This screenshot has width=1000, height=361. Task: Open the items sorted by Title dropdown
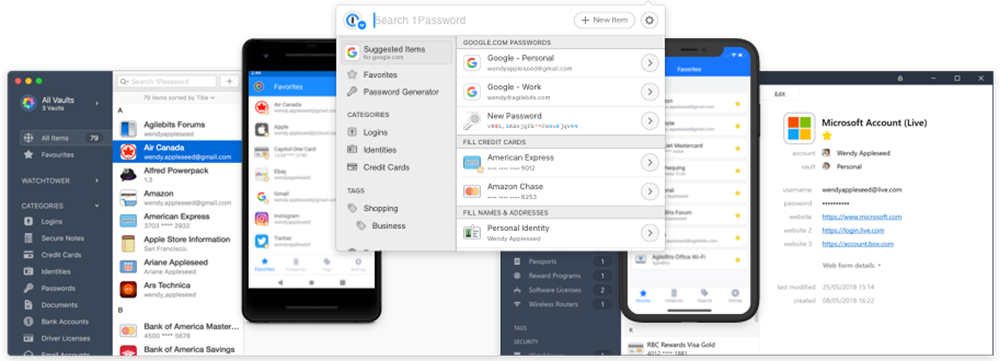pos(179,98)
